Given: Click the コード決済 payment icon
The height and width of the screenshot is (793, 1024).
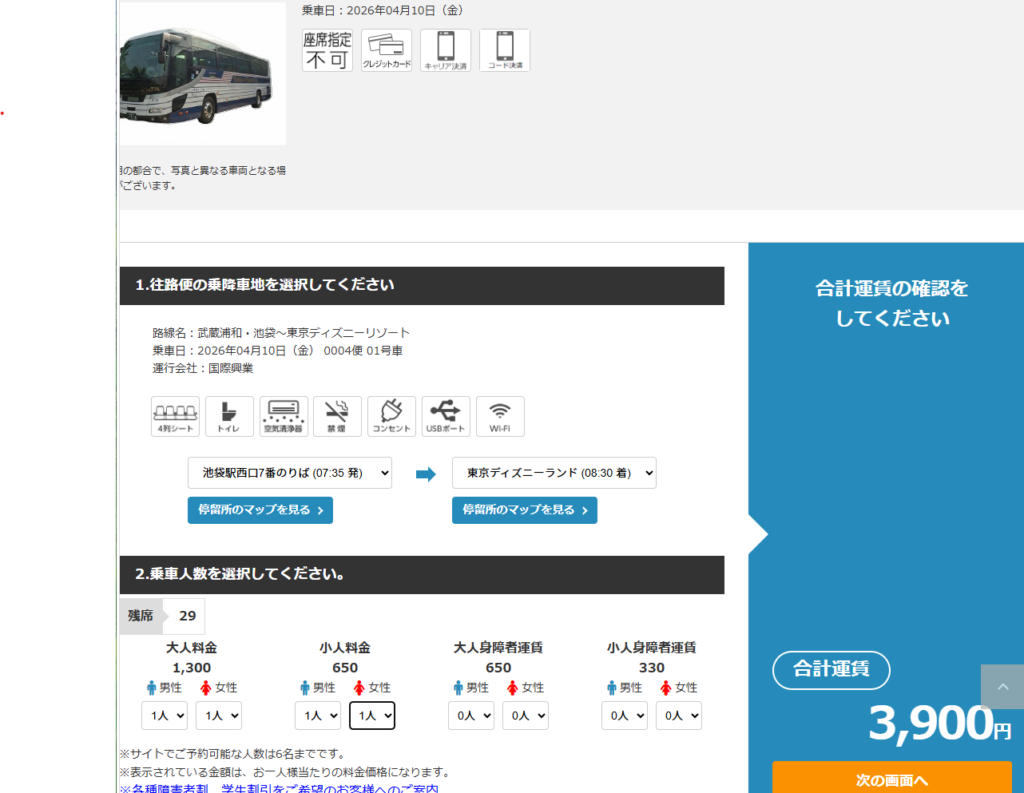Looking at the screenshot, I should coord(503,50).
